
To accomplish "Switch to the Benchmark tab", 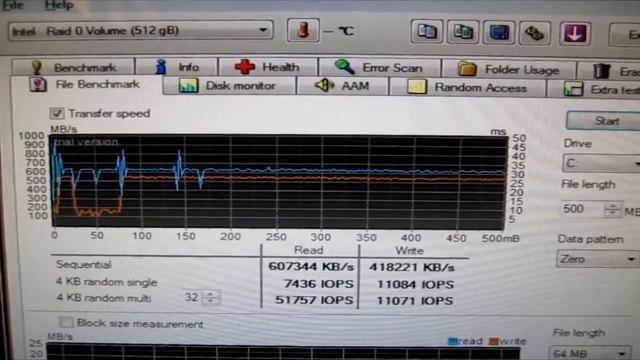I will tap(73, 67).
